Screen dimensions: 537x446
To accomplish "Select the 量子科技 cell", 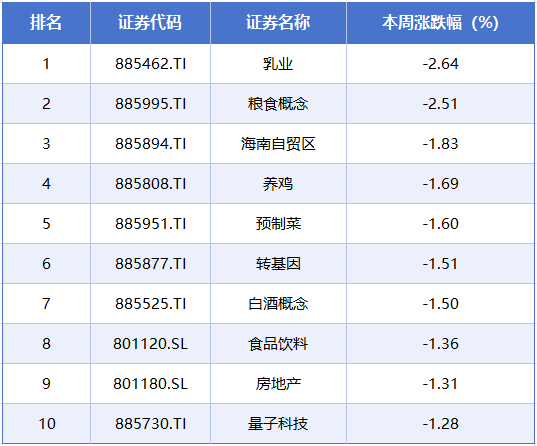I will pyautogui.click(x=278, y=424).
